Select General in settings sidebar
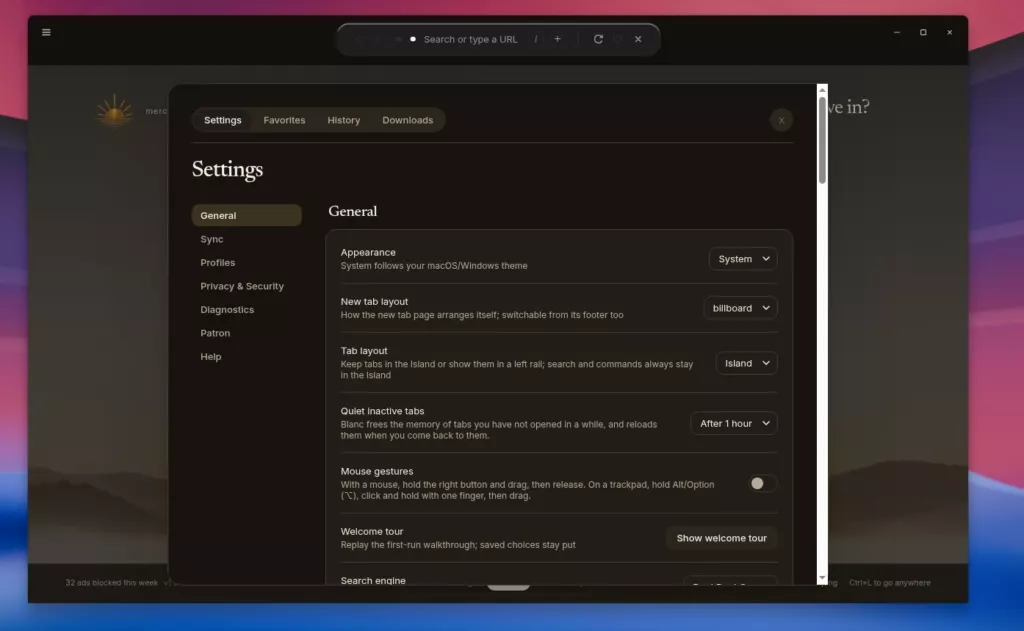Image resolution: width=1024 pixels, height=631 pixels. [246, 216]
